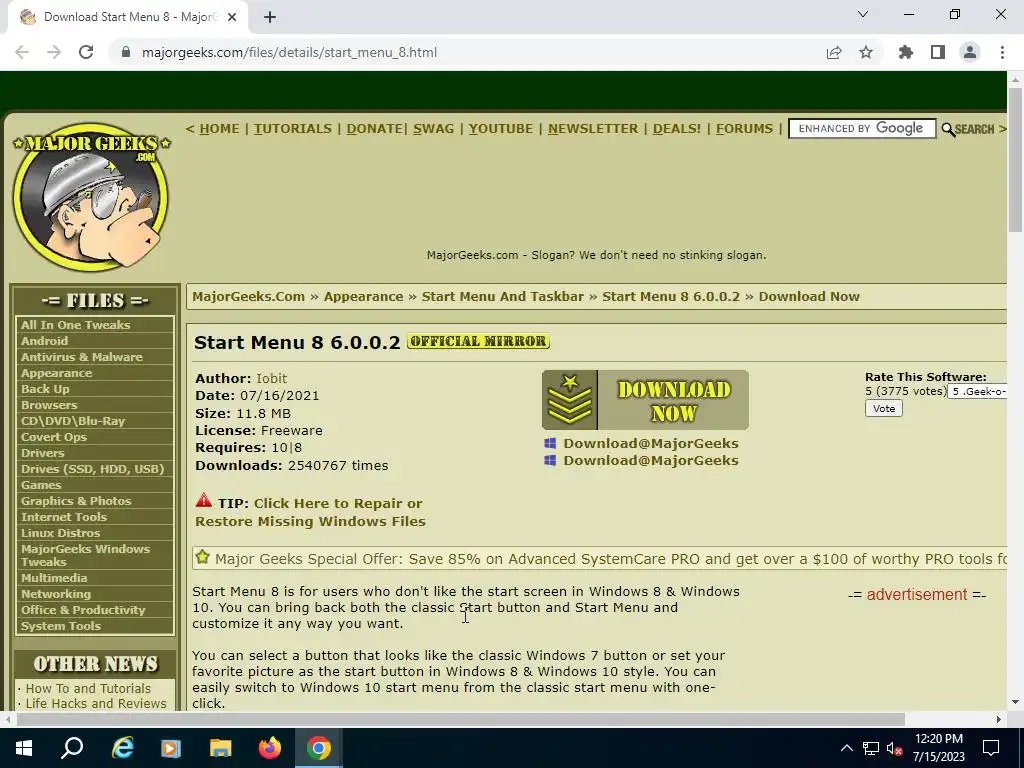Viewport: 1024px width, 768px height.
Task: Open the NEWSLETTER menu link
Action: point(593,129)
